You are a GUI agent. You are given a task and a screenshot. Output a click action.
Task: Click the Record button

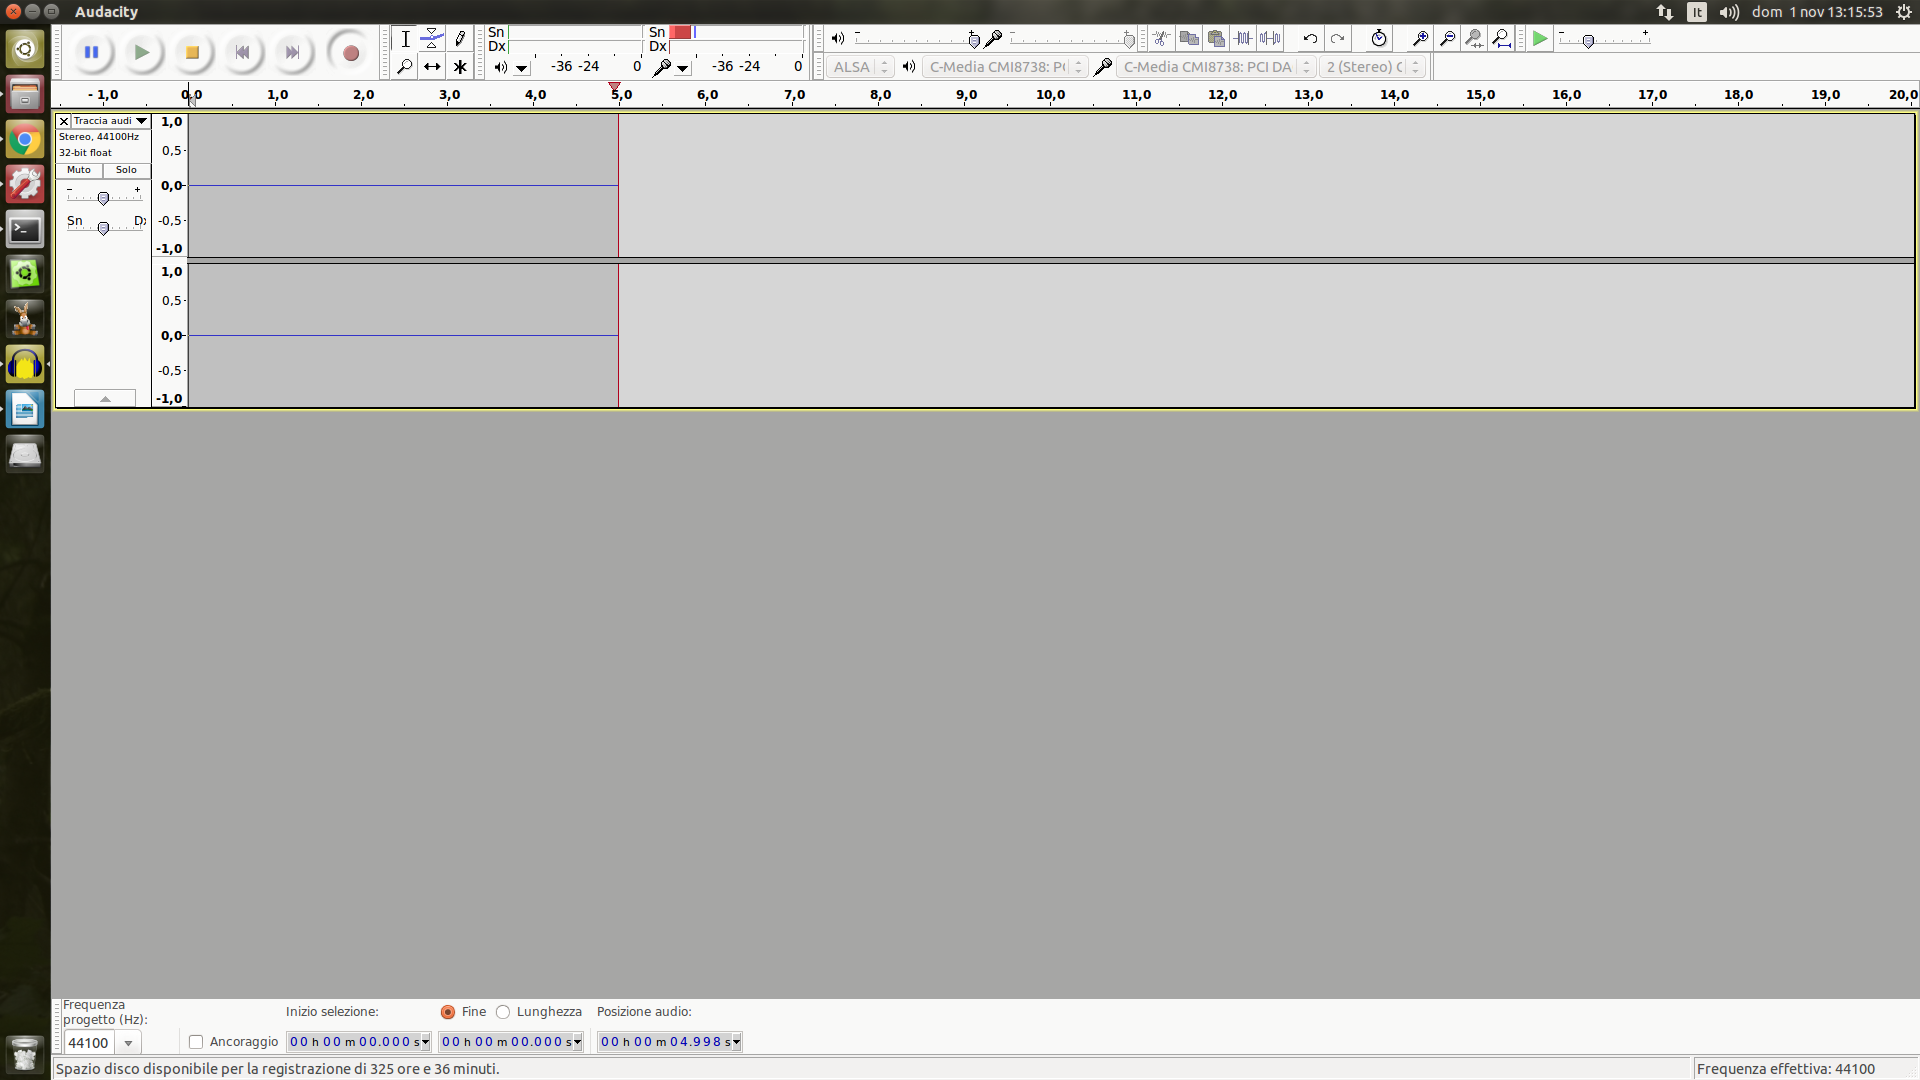350,52
